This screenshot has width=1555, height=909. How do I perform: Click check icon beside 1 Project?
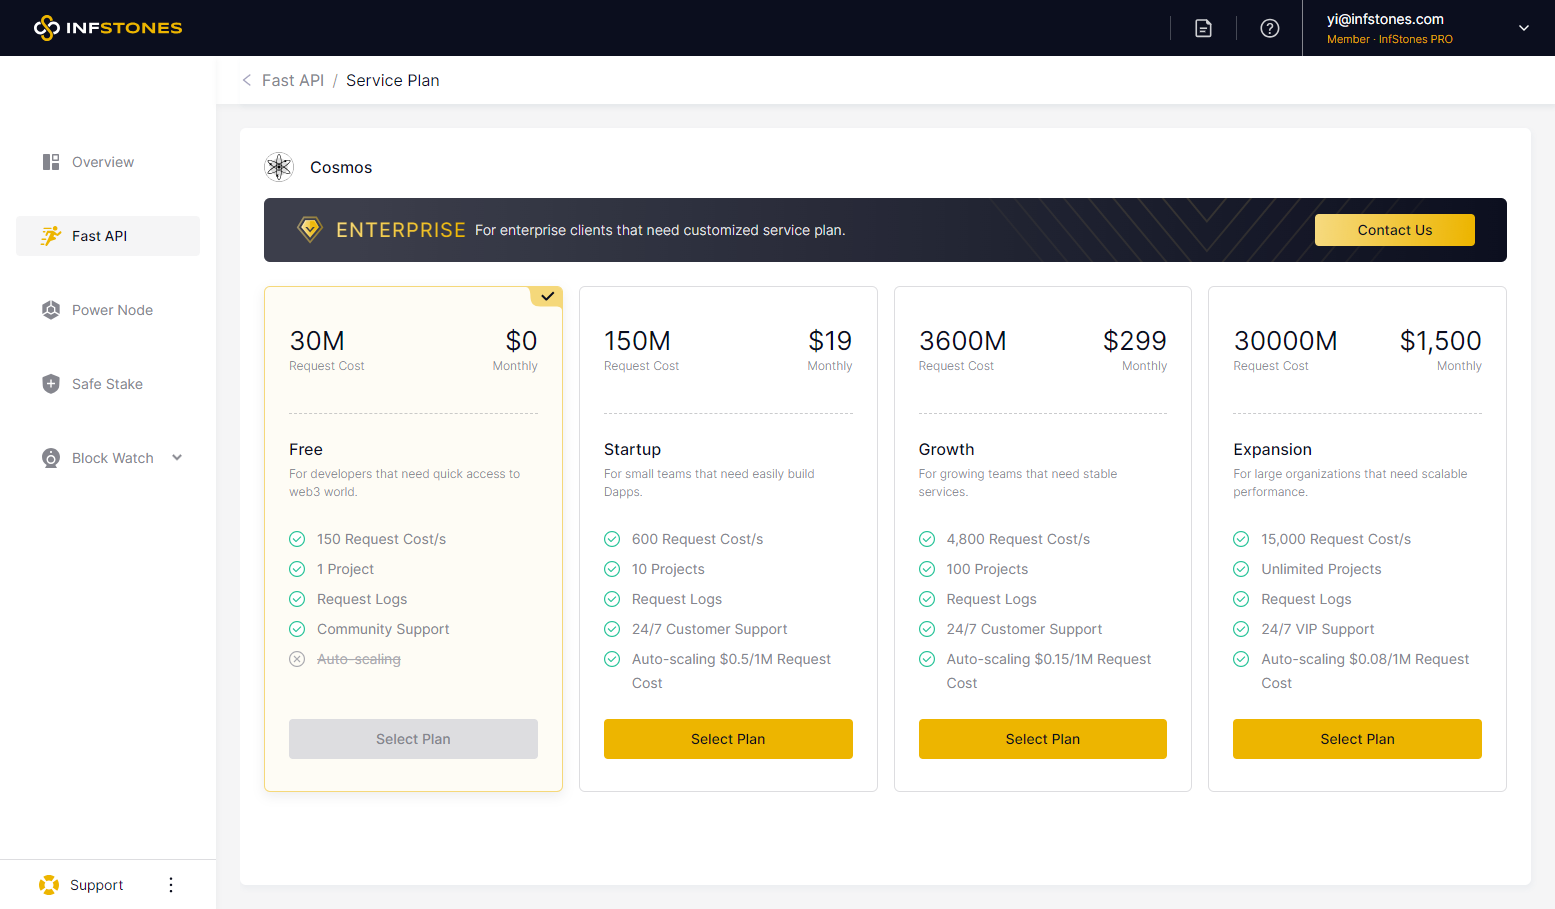pos(297,569)
